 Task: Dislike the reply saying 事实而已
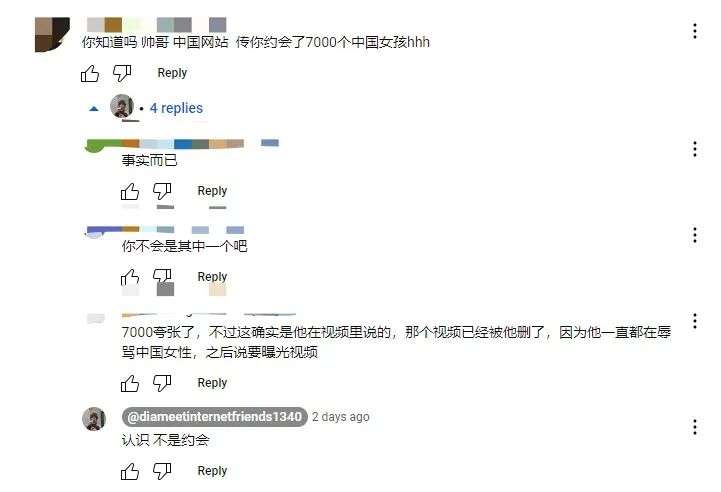point(162,191)
